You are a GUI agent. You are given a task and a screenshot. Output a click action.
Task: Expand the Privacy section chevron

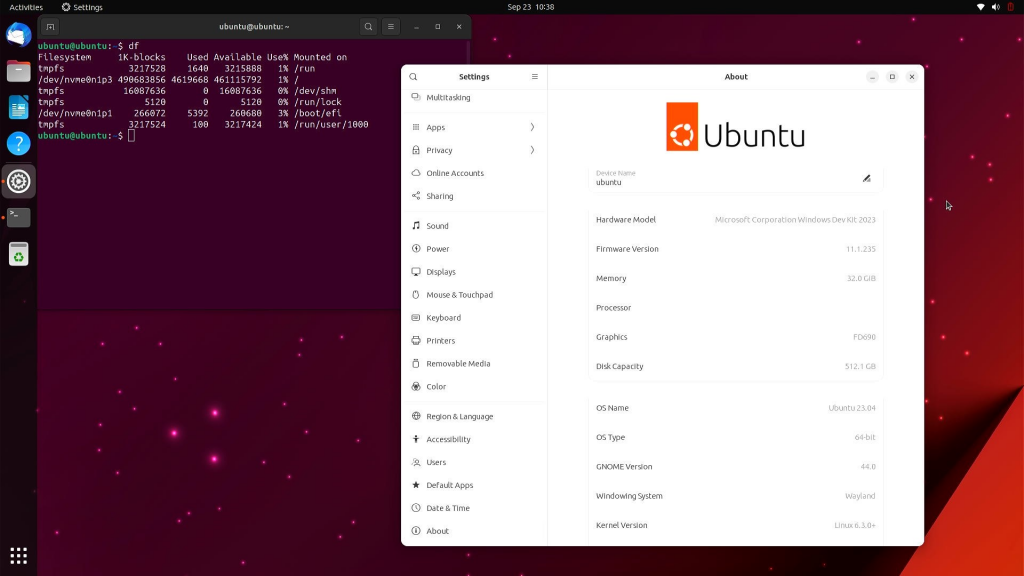532,150
